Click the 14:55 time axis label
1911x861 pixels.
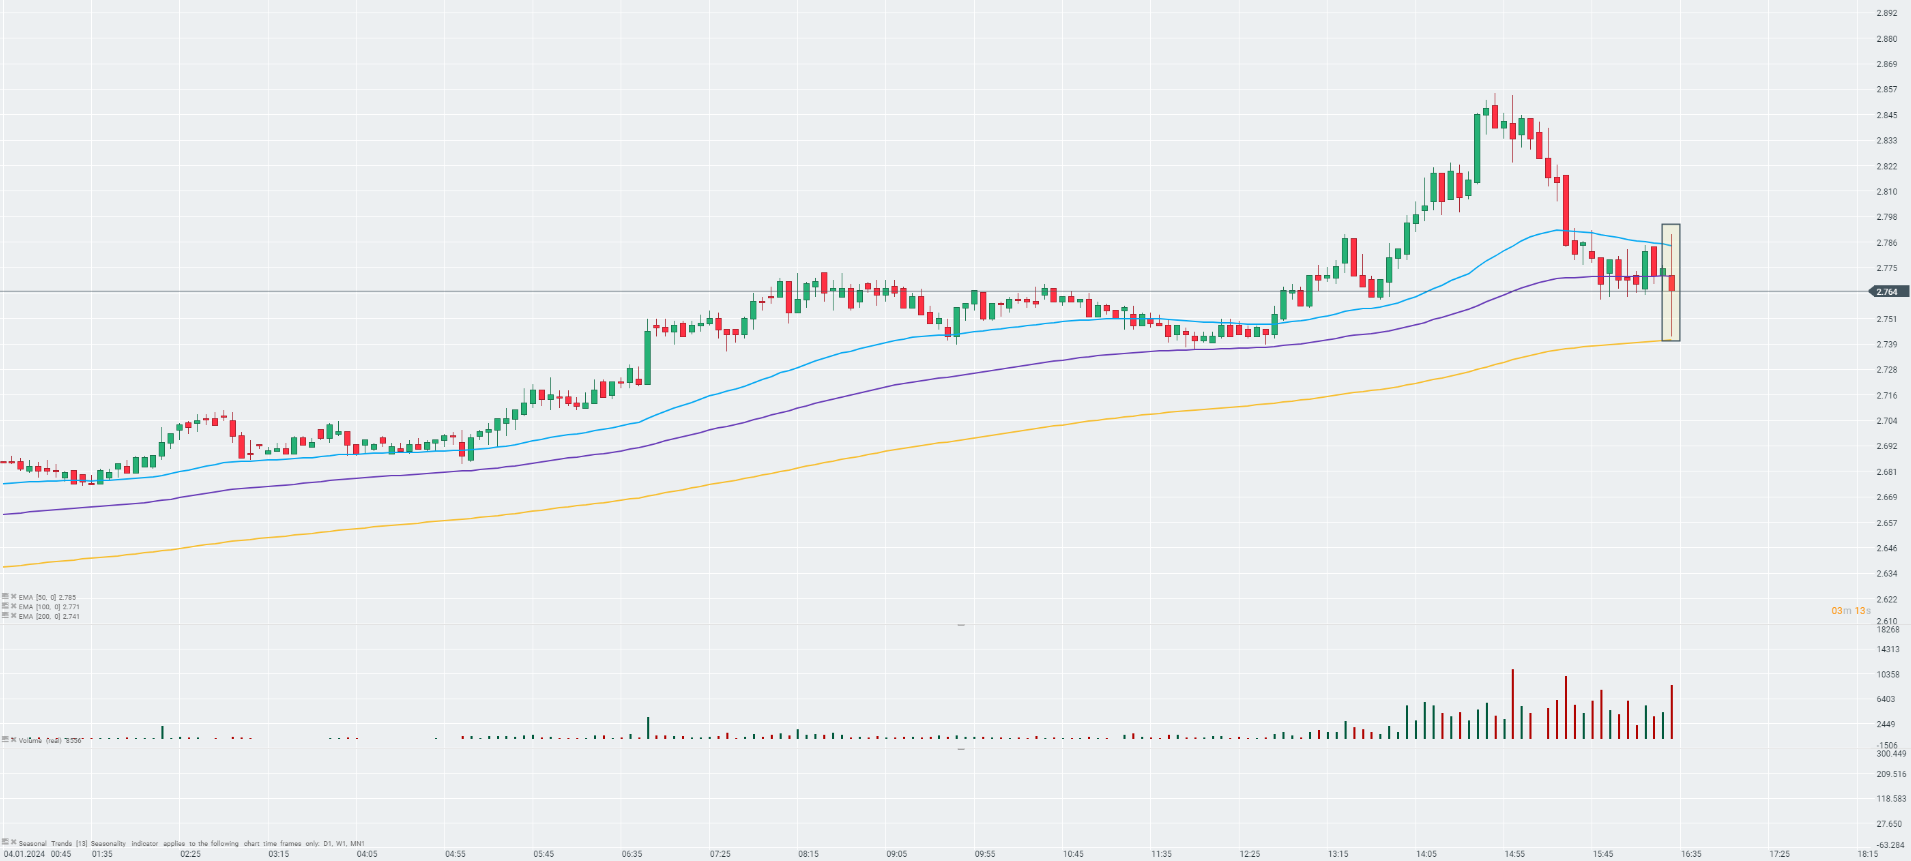tap(1515, 854)
